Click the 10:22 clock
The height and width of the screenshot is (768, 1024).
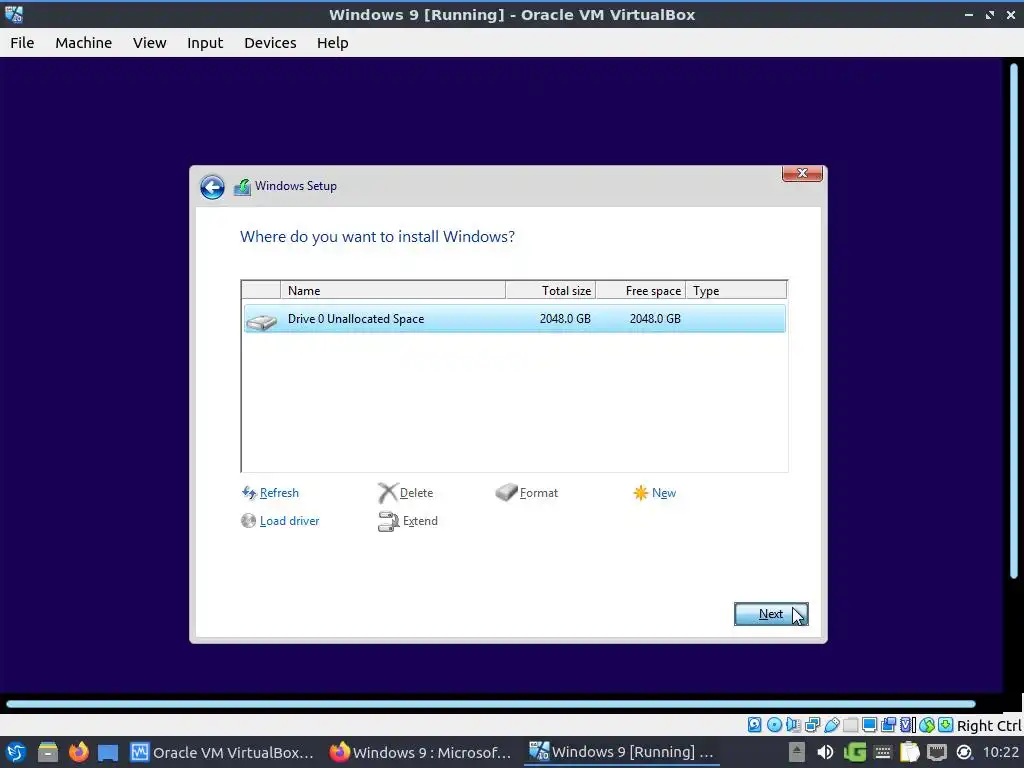pos(1000,752)
